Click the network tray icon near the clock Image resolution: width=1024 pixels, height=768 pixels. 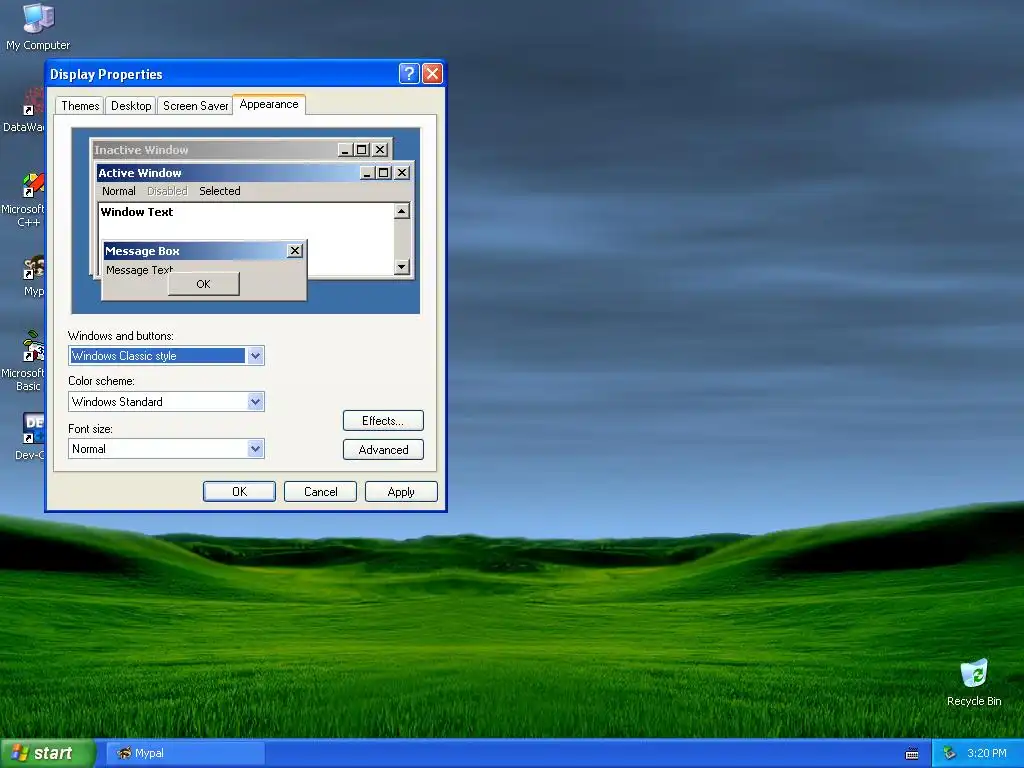coord(949,753)
